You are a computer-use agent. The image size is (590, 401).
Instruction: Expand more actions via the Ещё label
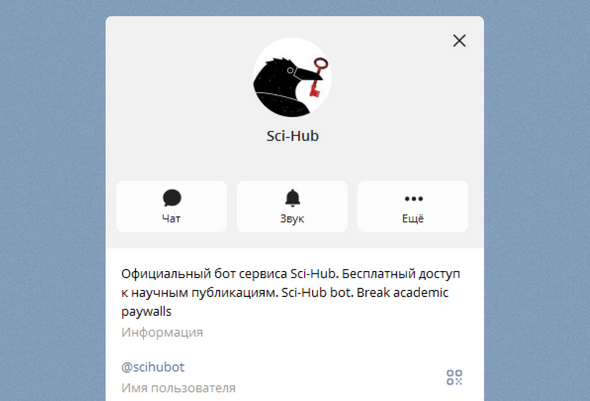[413, 219]
